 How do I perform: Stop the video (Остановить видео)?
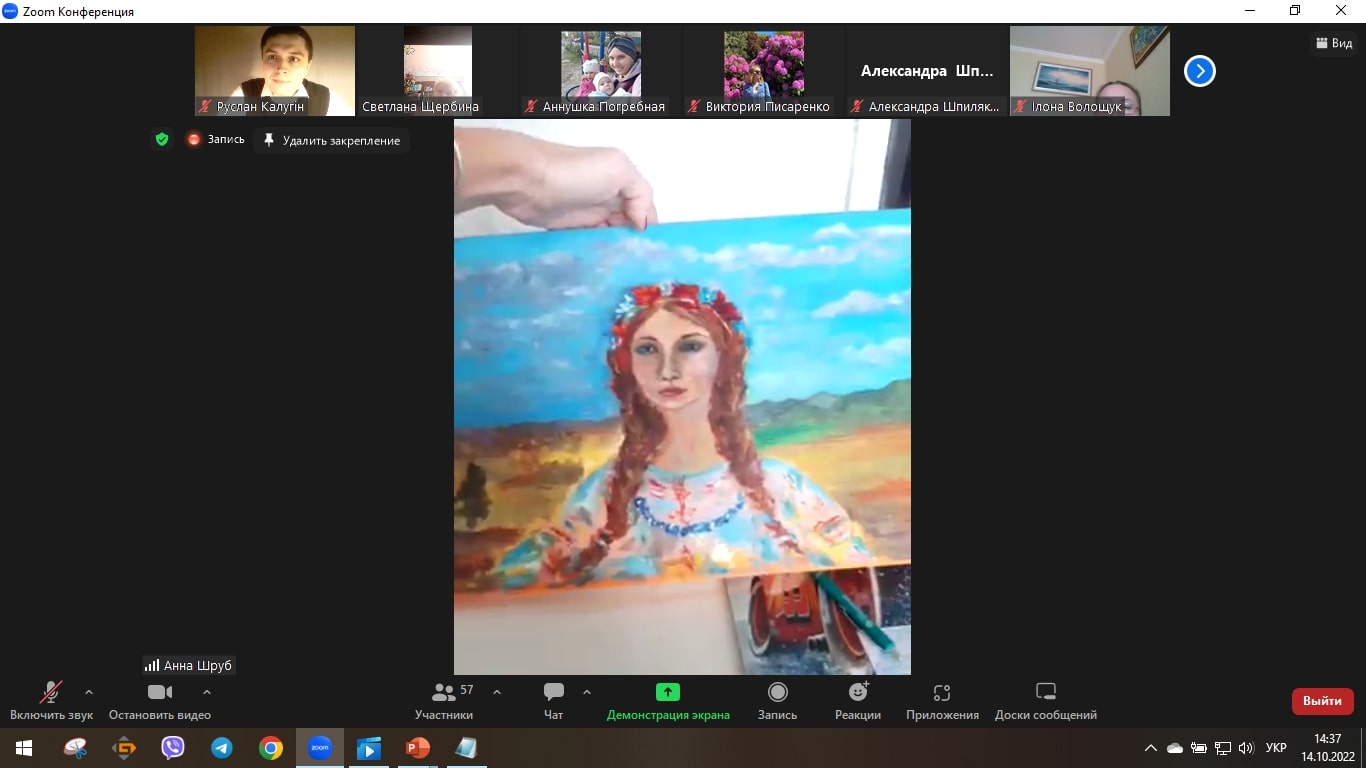(x=159, y=700)
